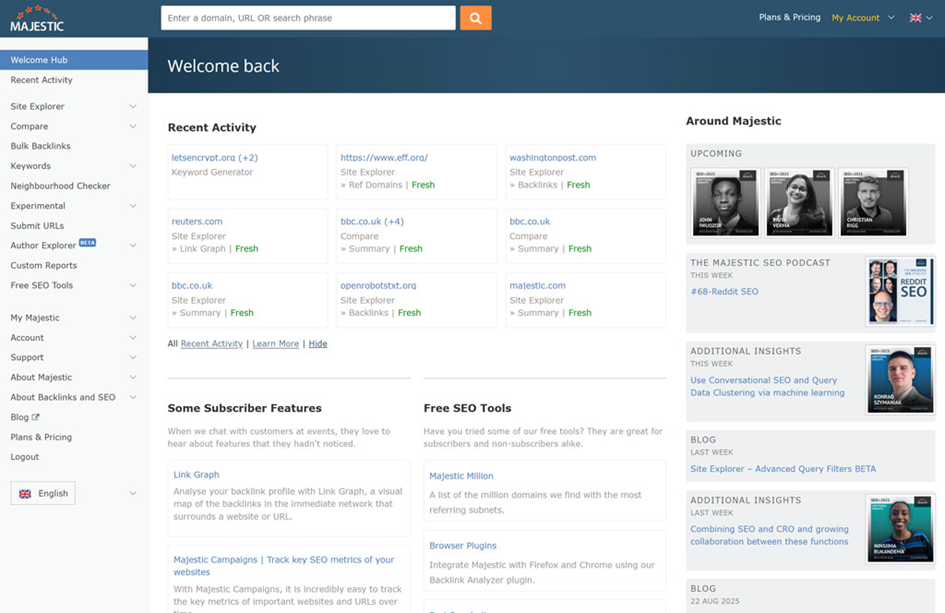The image size is (945, 613).
Task: Click the Konrad Szymaniak insight thumbnail
Action: pyautogui.click(x=900, y=380)
